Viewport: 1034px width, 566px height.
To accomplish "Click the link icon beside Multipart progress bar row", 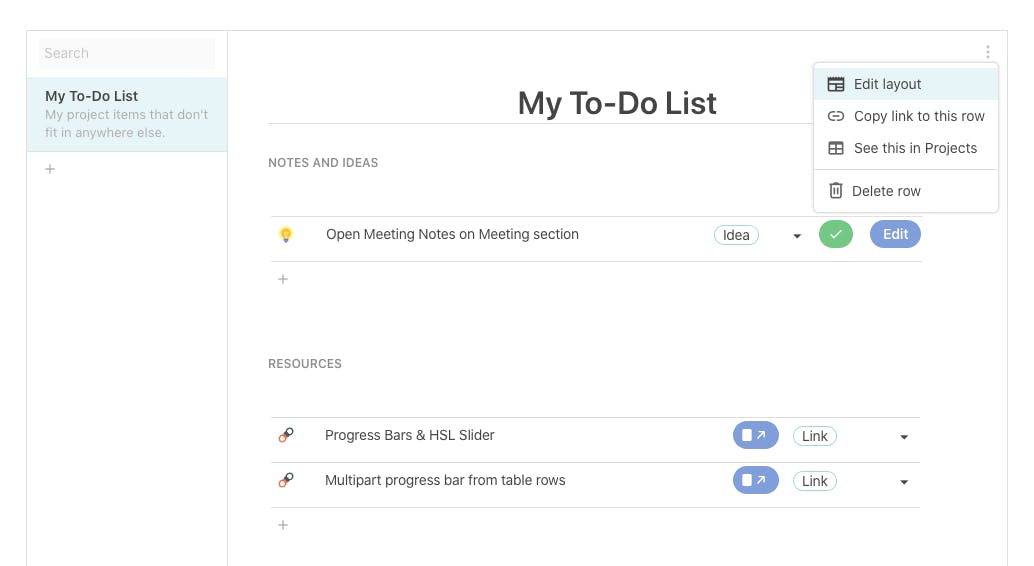I will point(286,480).
